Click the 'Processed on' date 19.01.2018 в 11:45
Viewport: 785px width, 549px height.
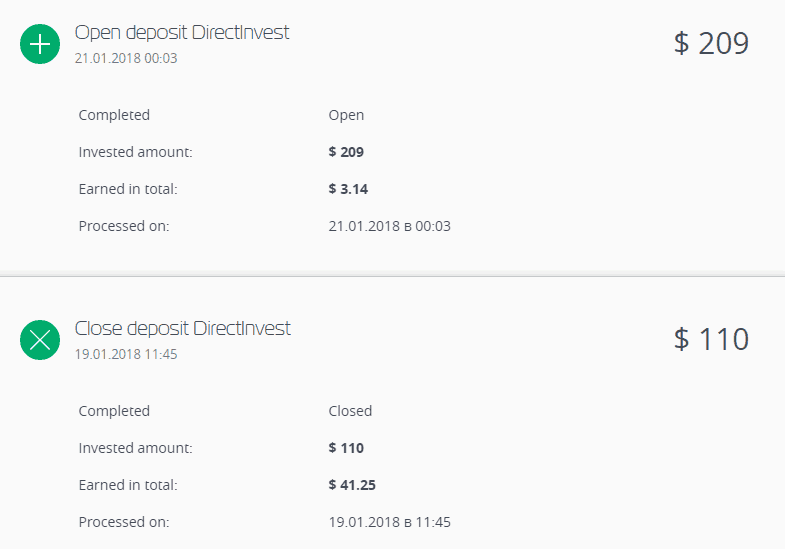389,522
